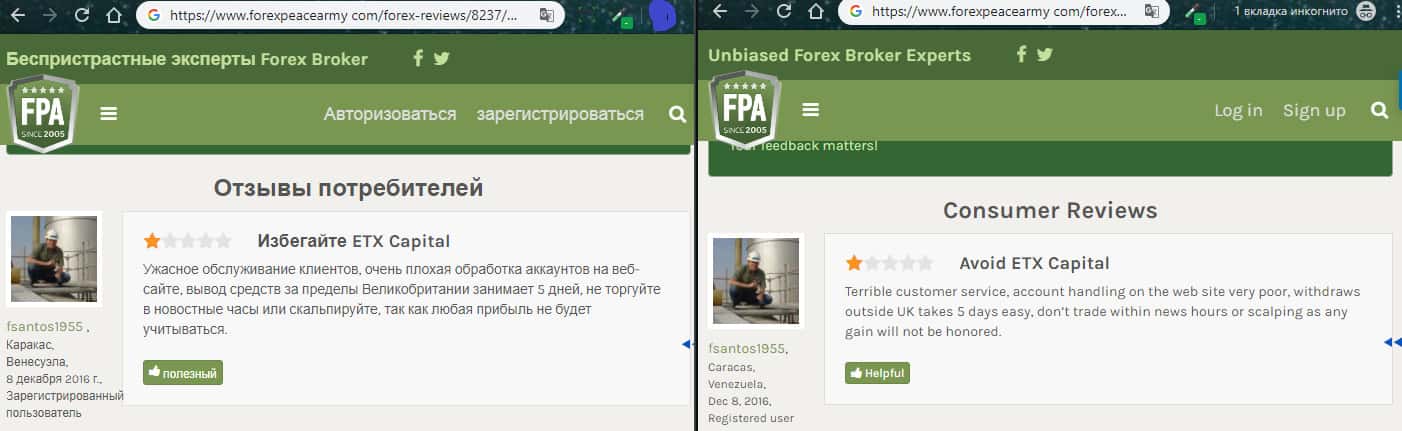Click incognito tab indicator icon
The image size is (1402, 431).
(1366, 12)
